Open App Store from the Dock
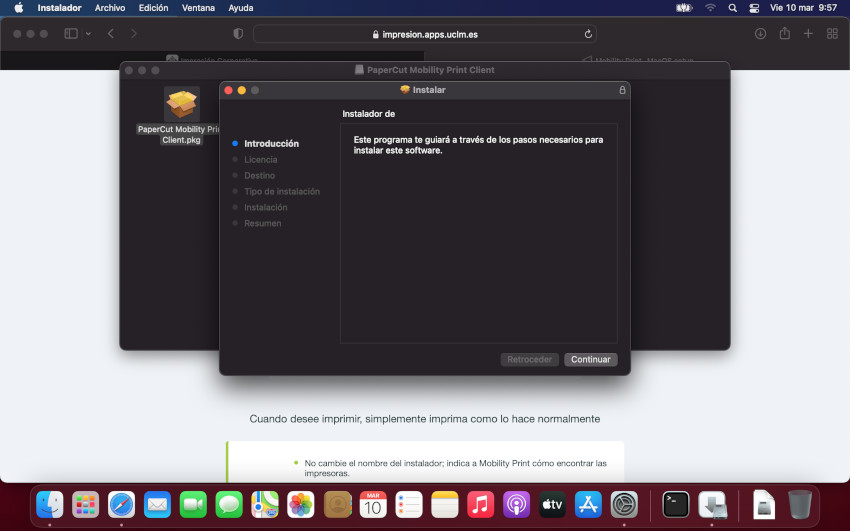 [x=588, y=504]
